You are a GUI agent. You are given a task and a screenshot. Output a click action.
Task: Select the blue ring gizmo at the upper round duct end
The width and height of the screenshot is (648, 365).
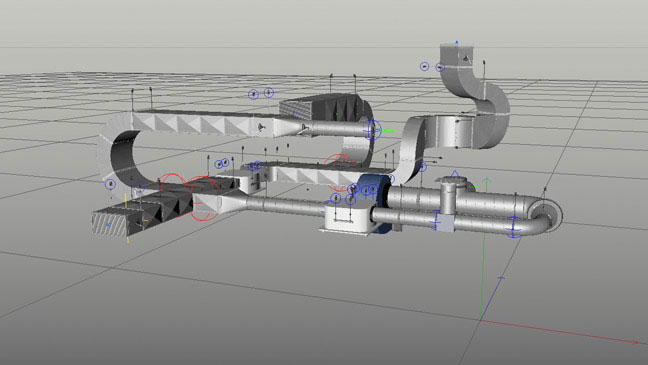tap(372, 130)
